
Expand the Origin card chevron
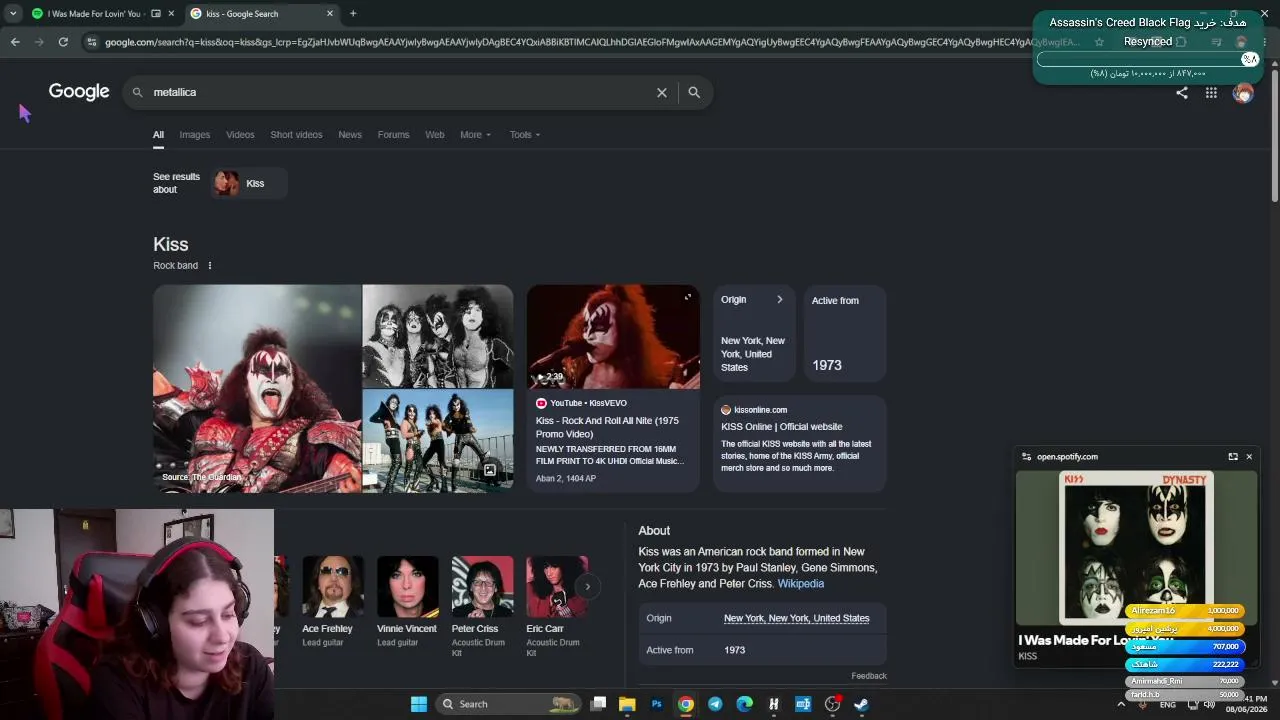(780, 300)
